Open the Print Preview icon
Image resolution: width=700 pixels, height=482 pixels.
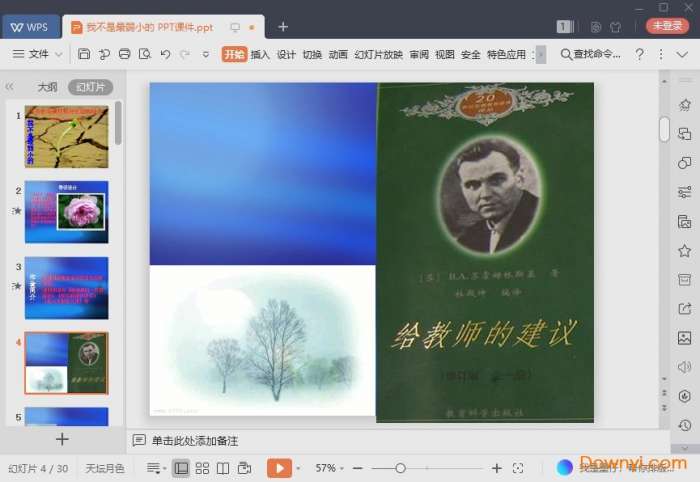(x=145, y=54)
